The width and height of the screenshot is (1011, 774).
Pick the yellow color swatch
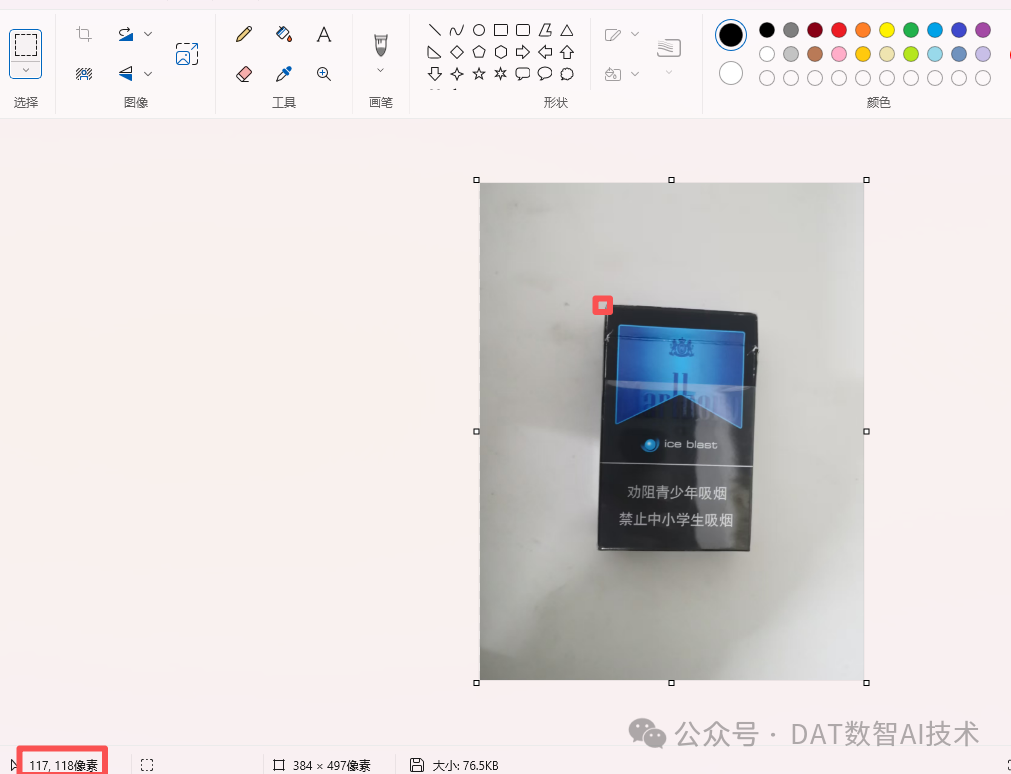click(887, 30)
